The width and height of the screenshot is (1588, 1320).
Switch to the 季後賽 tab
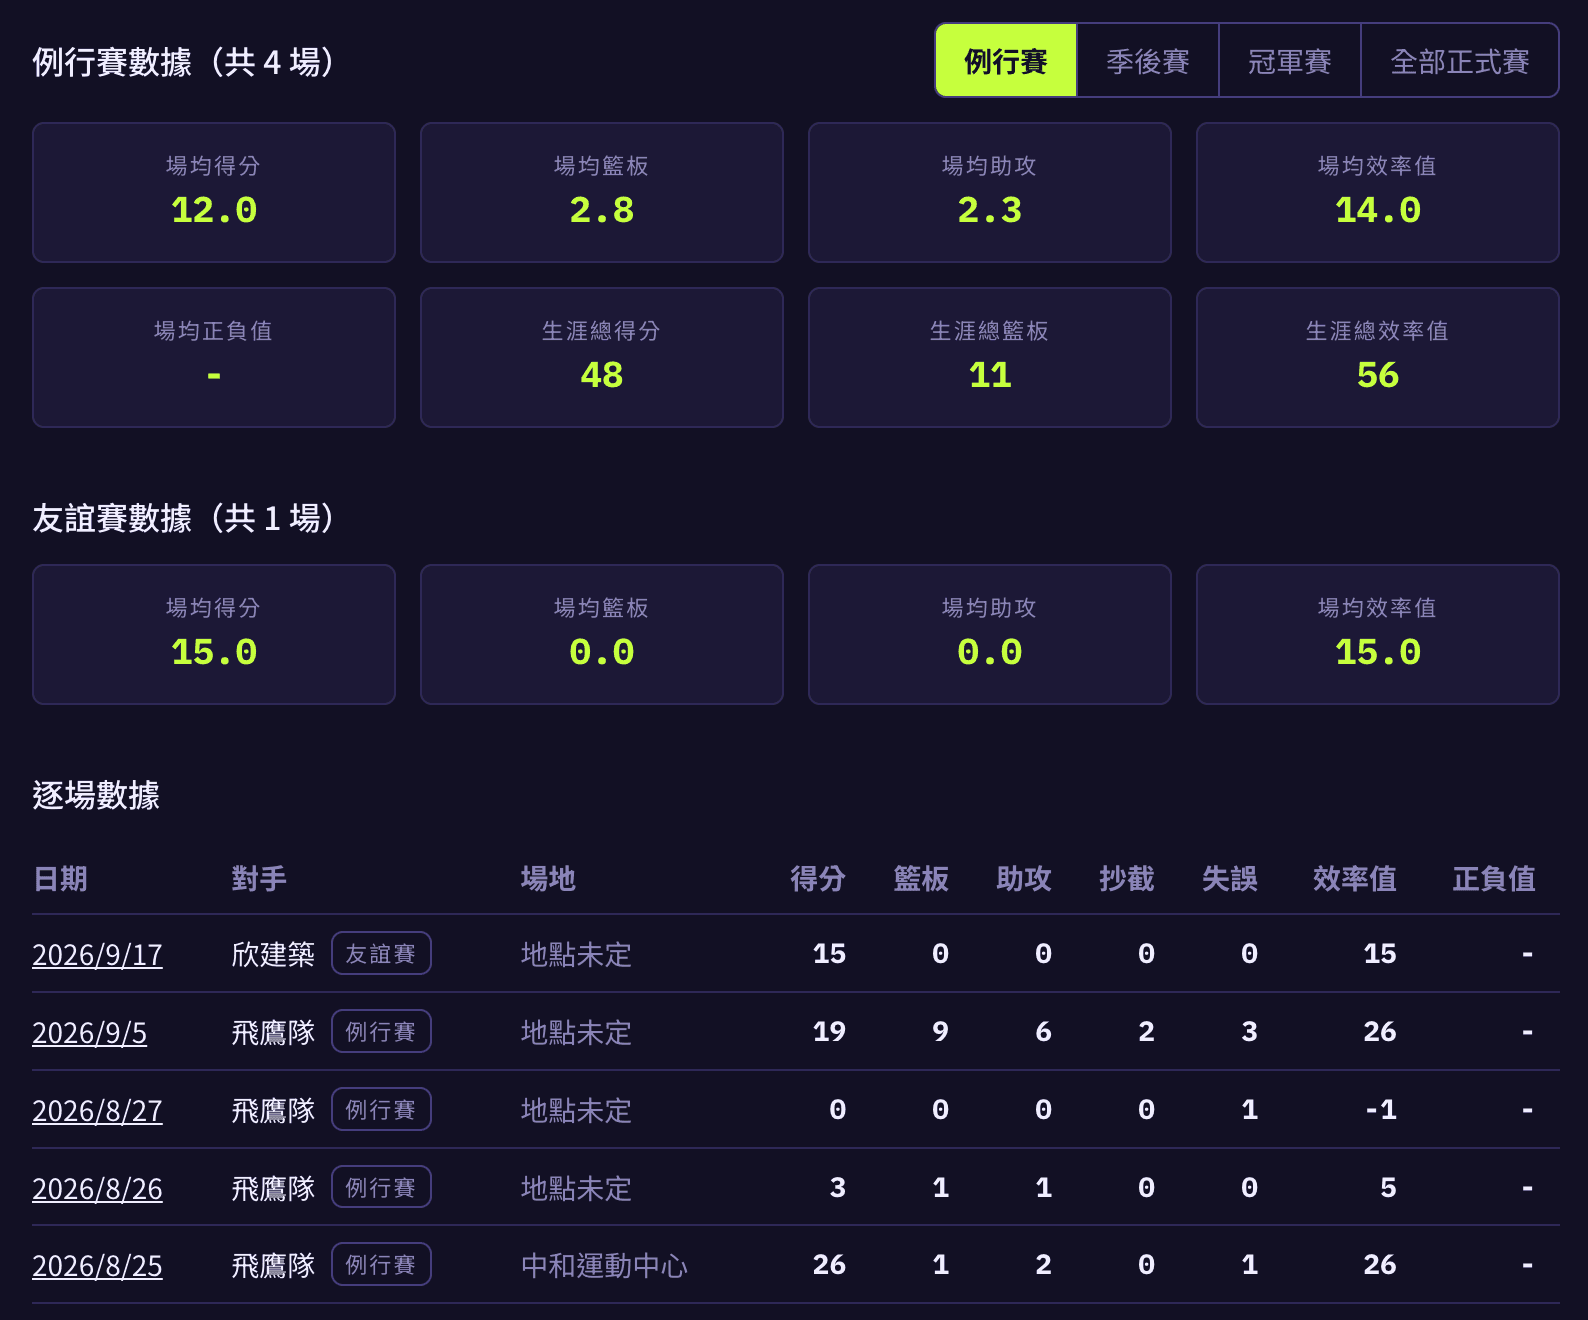(1148, 61)
